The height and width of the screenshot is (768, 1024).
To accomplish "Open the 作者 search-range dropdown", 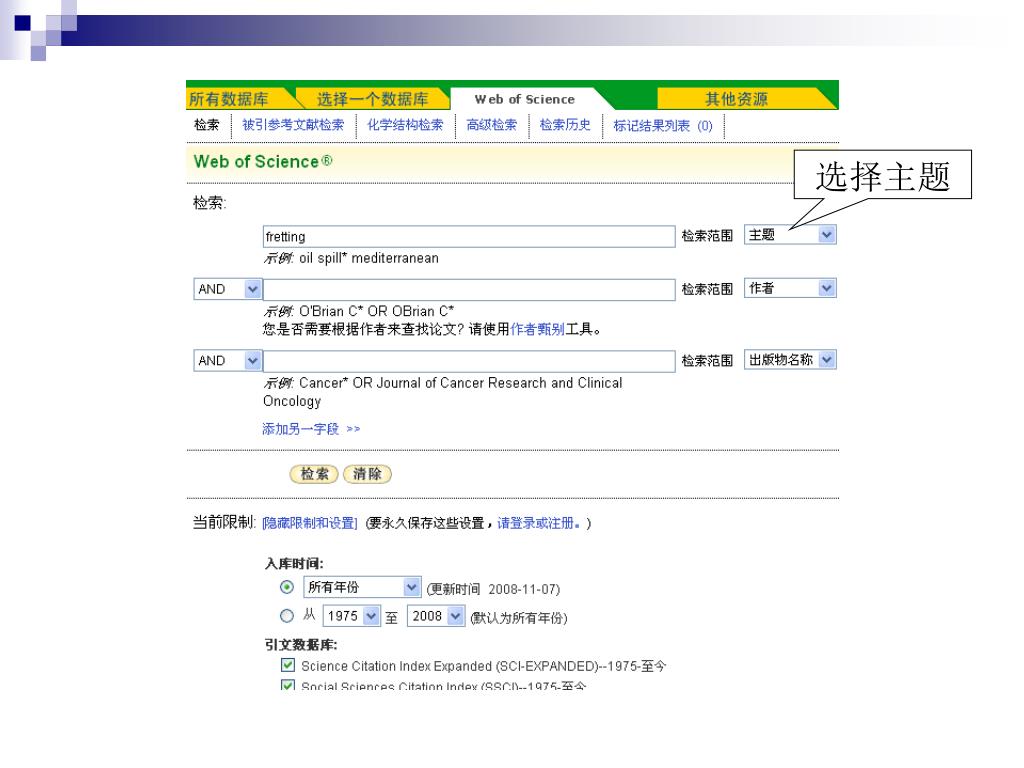I will (x=790, y=288).
